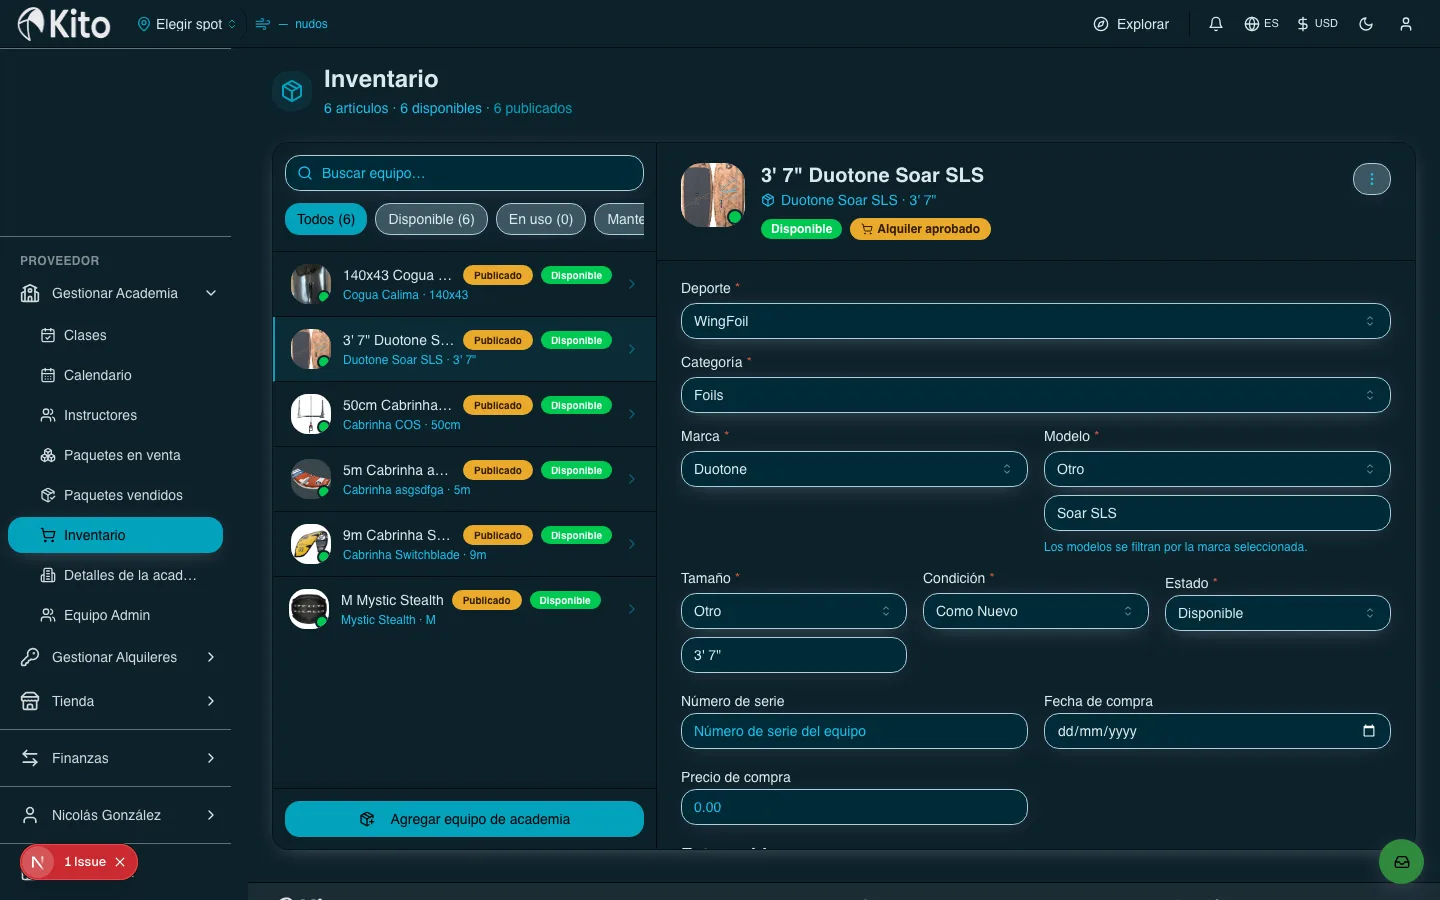1440x900 pixels.
Task: Click Disponible badge on M Mystic Stealth row
Action: pyautogui.click(x=565, y=600)
